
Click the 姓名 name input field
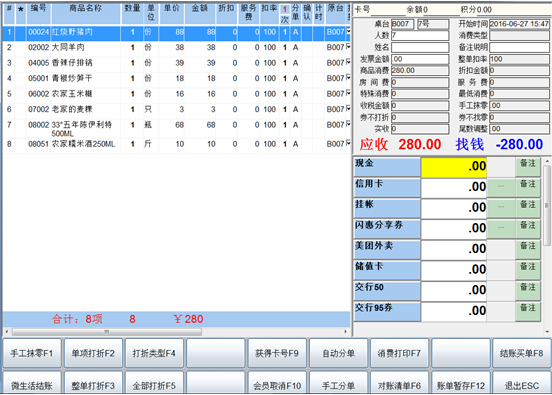pyautogui.click(x=420, y=47)
